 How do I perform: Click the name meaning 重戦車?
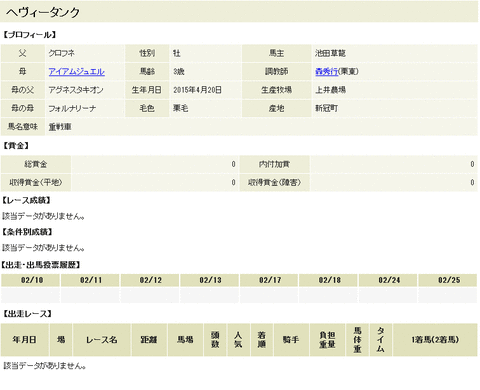click(x=60, y=127)
